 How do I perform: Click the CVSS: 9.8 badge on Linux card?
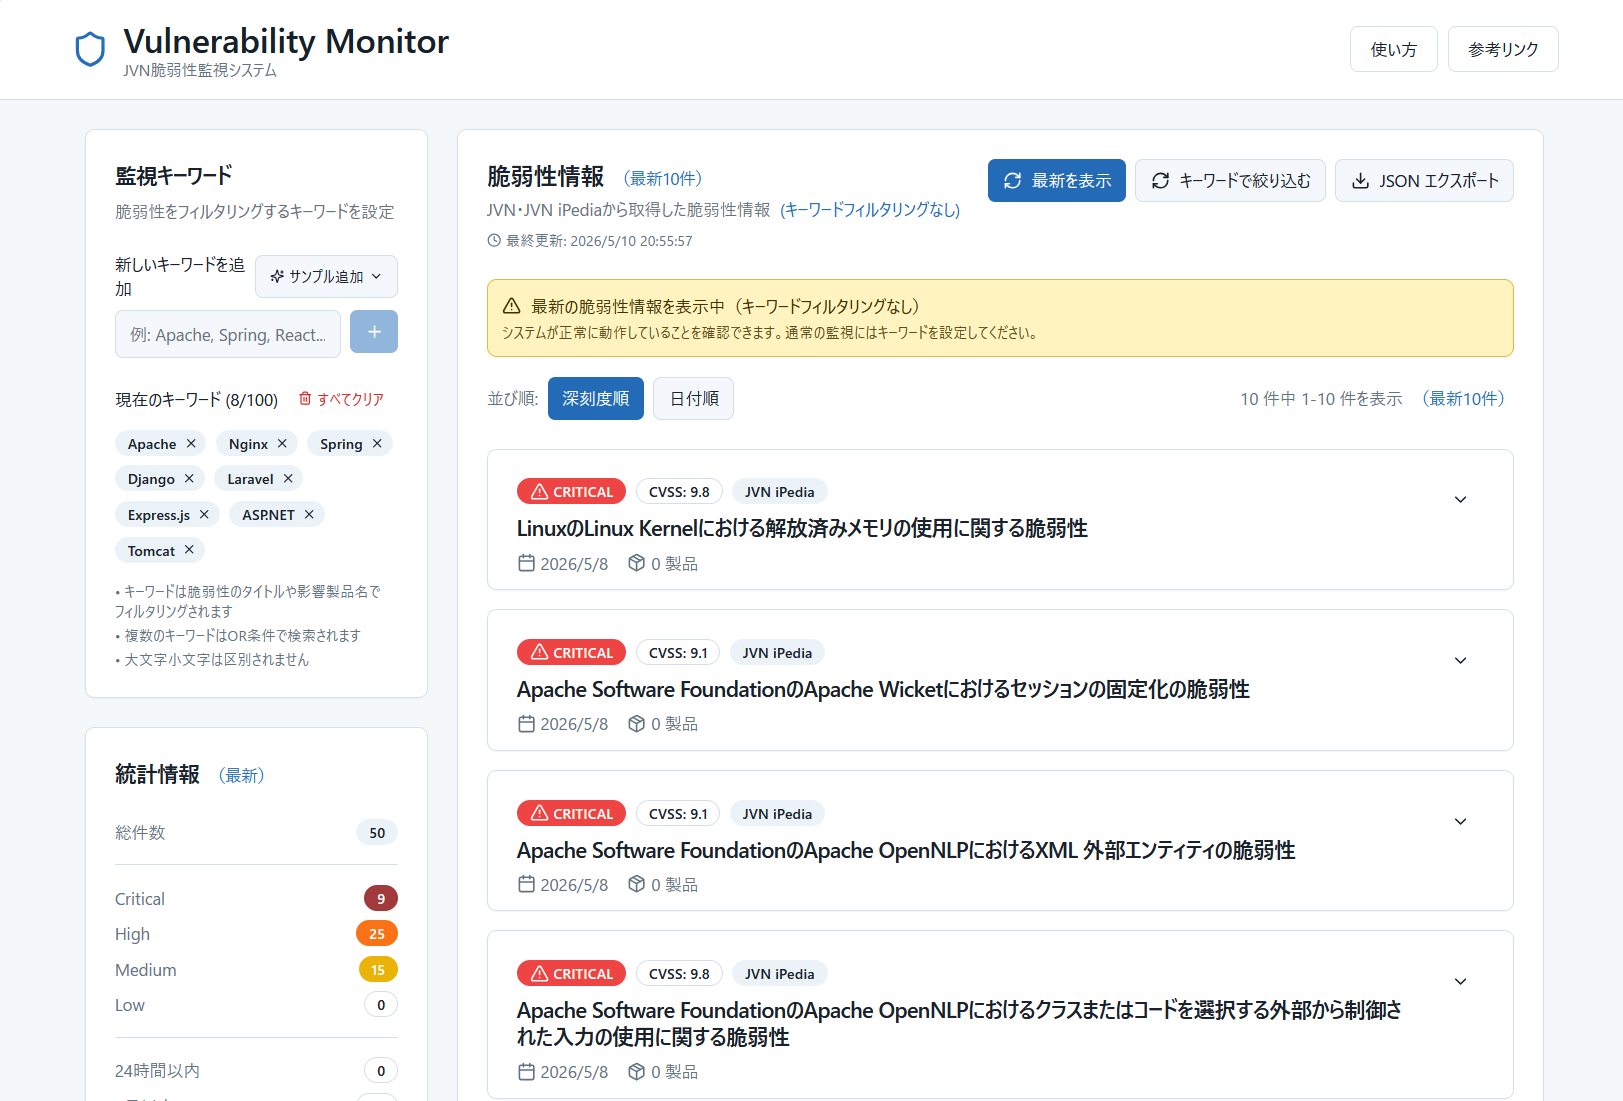[679, 491]
